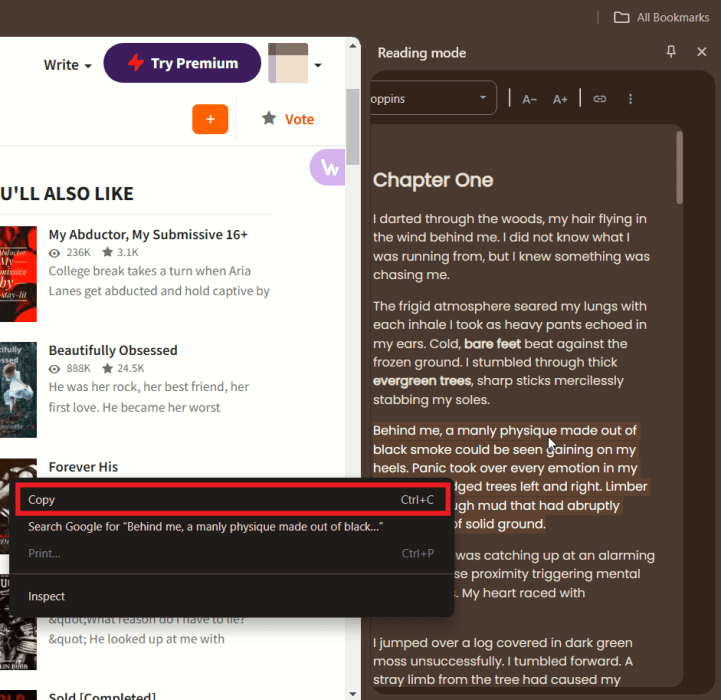Click the highlighted 'Behind me, a manly physique' paragraph
Viewport: 721px width, 700px height.
tap(510, 477)
